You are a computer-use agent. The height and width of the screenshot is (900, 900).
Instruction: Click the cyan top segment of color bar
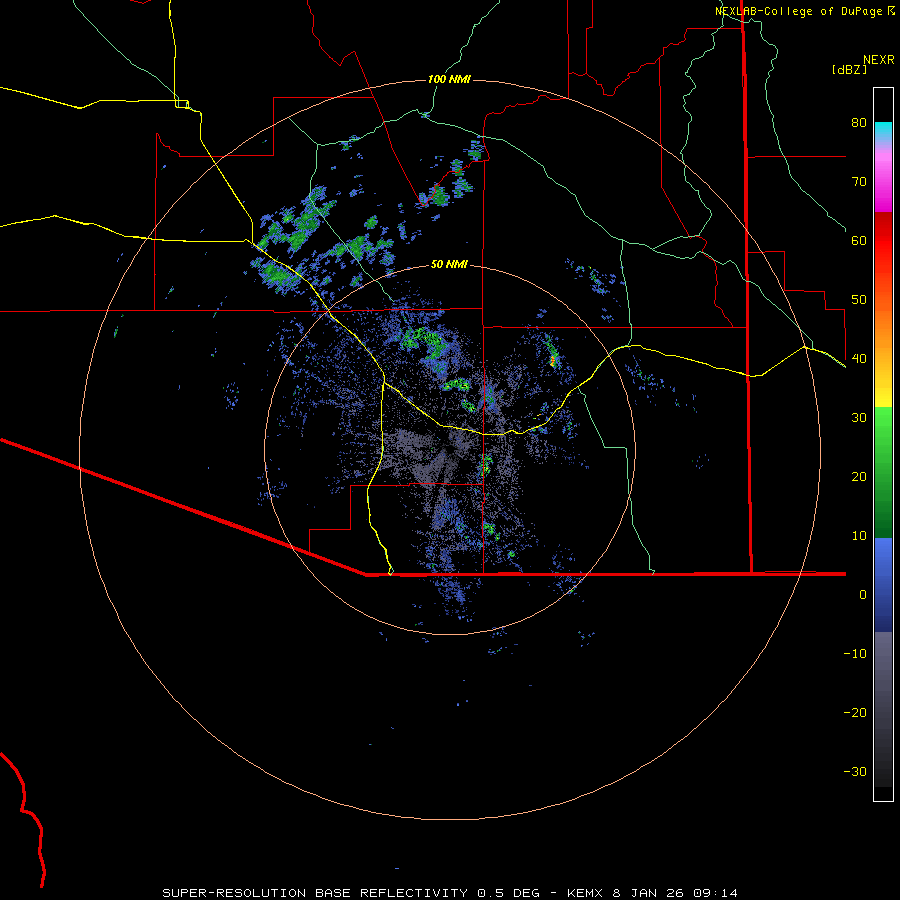(883, 131)
